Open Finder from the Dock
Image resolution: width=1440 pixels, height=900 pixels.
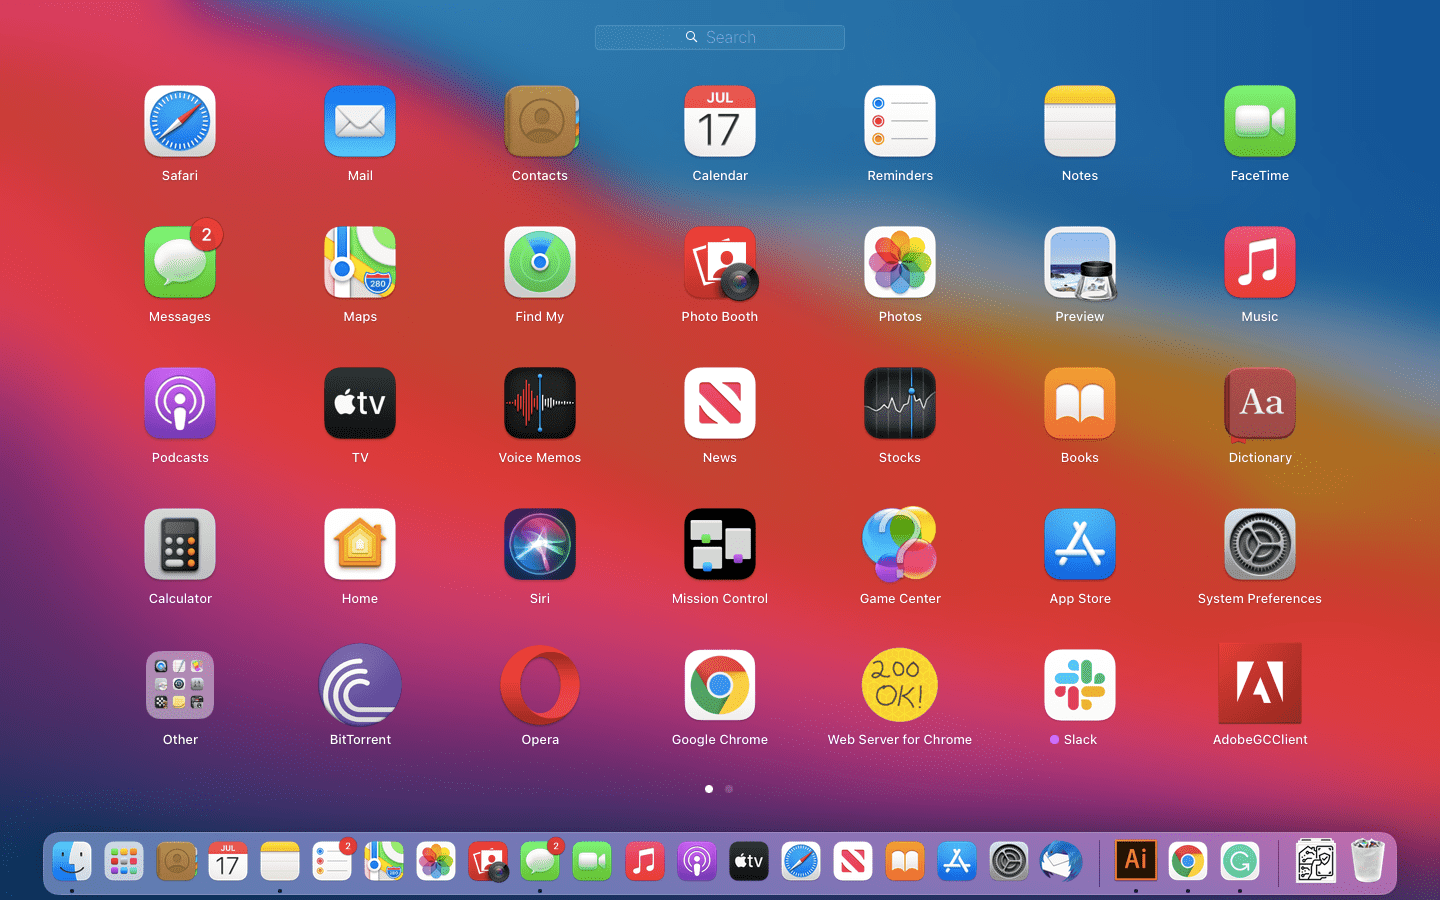point(72,861)
